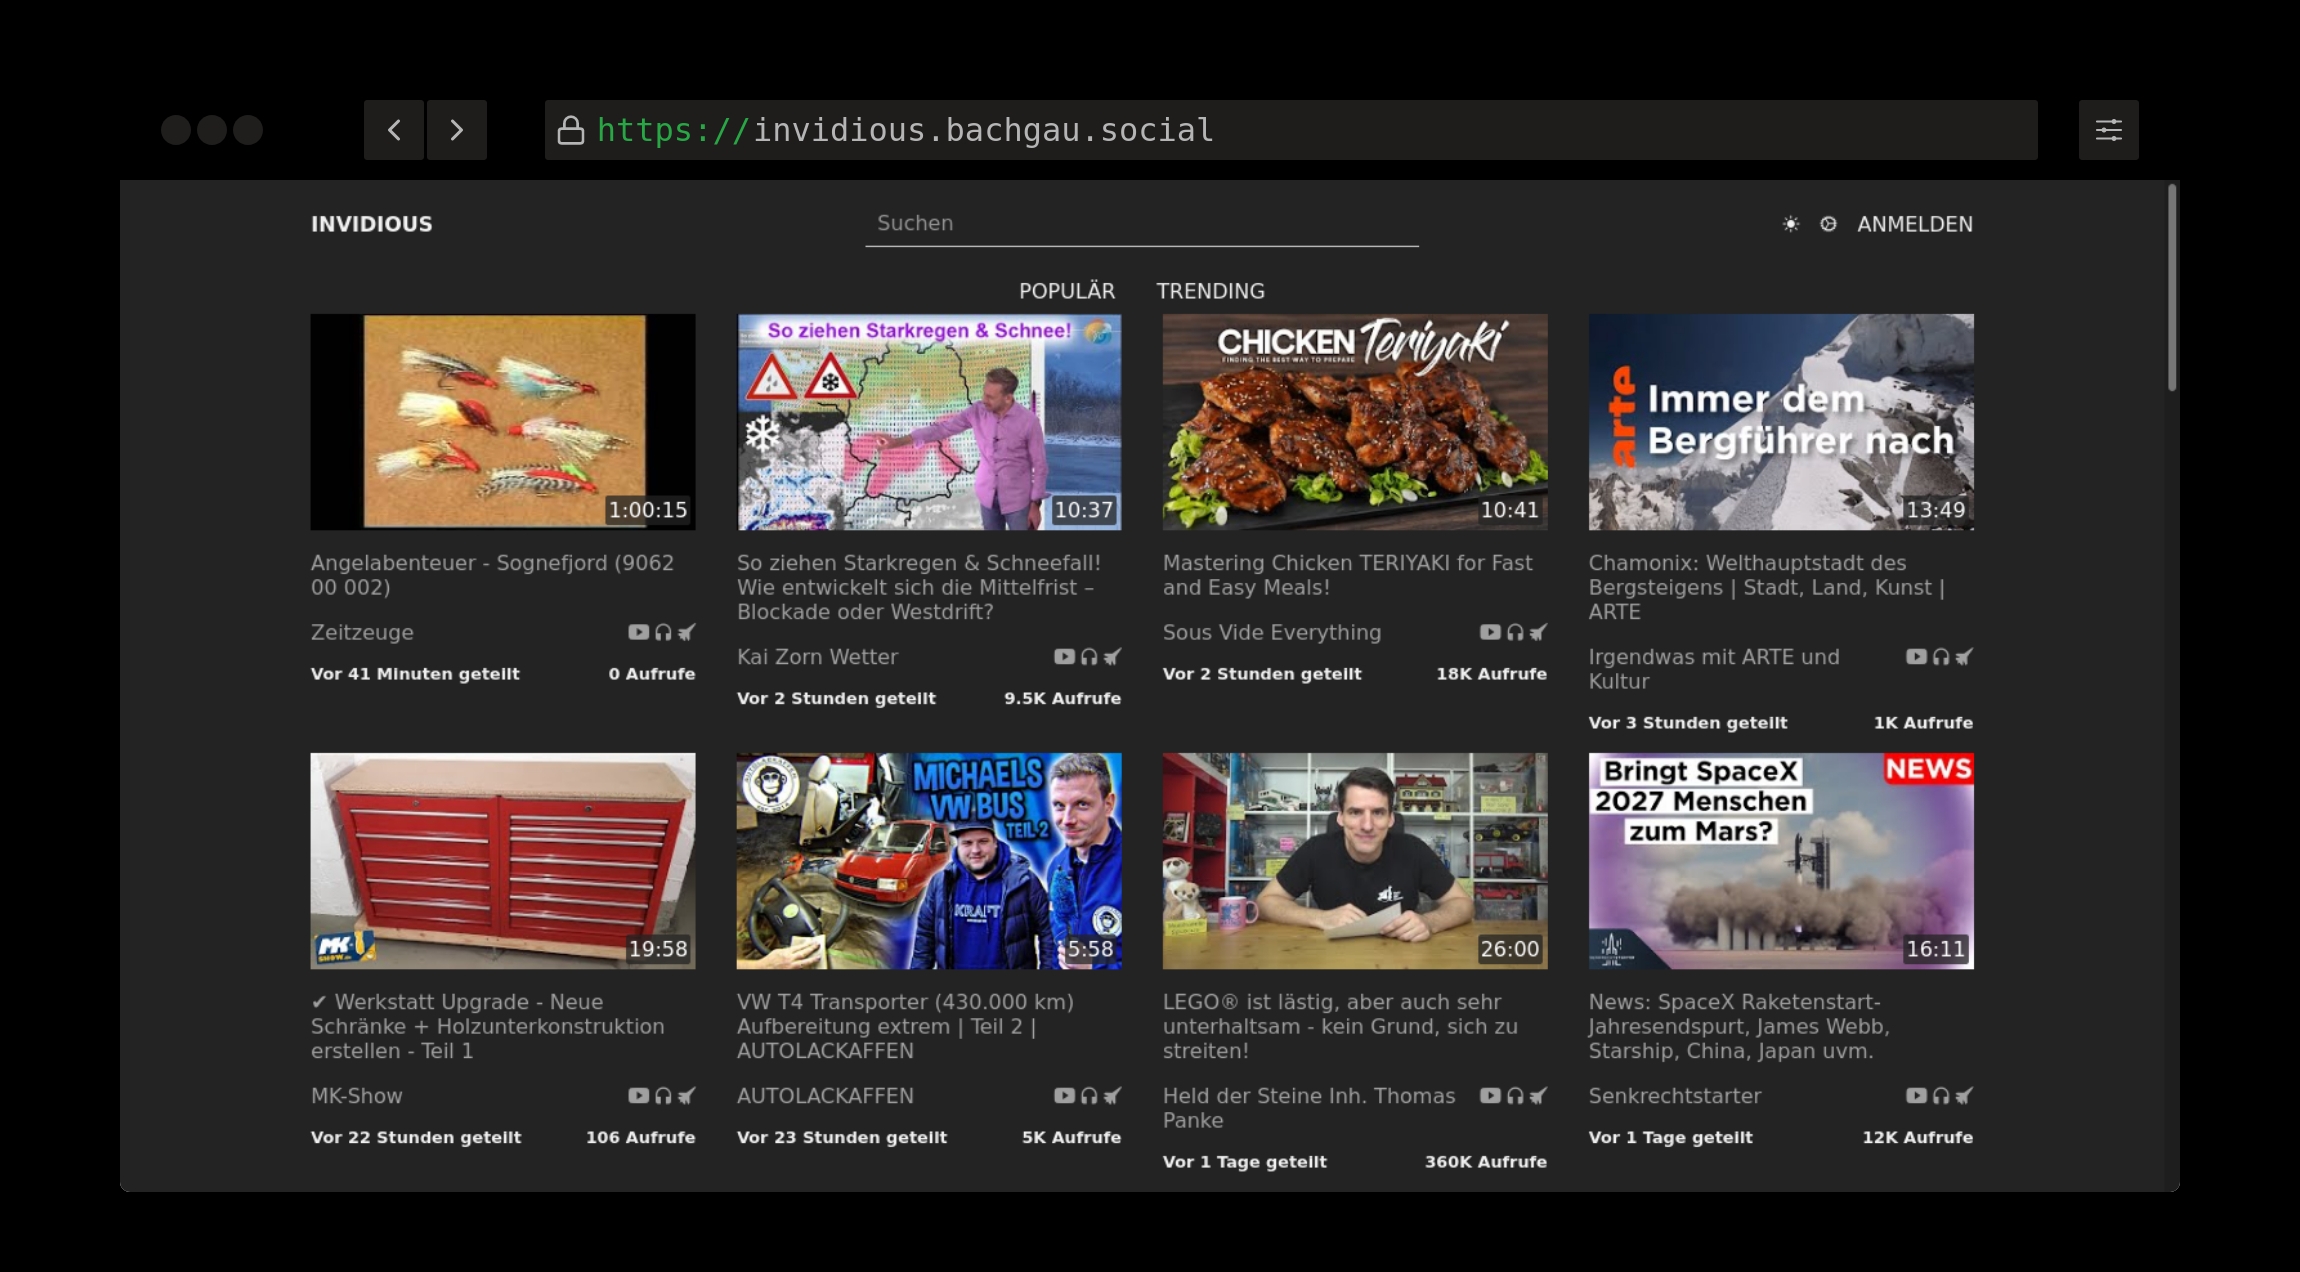
Task: Switch to the POPULÄR tab
Action: 1066,291
